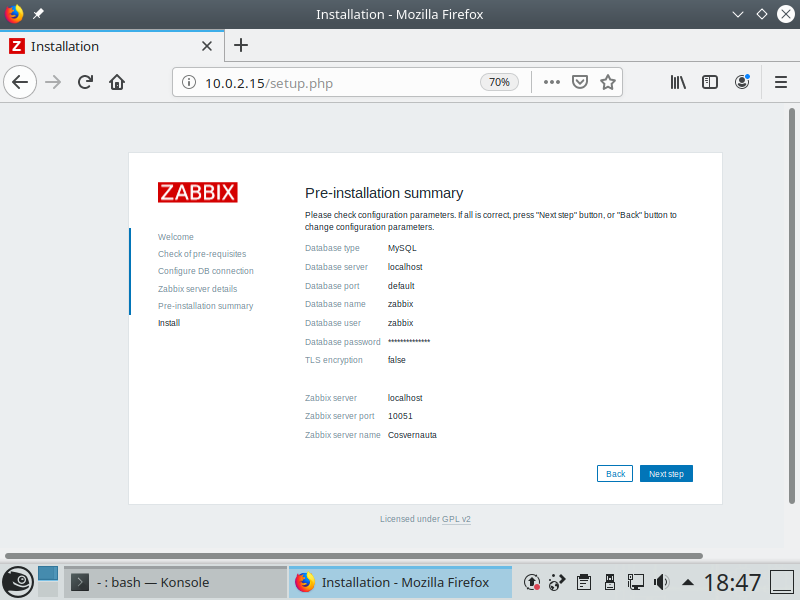Click the masked Database password value

(x=409, y=341)
